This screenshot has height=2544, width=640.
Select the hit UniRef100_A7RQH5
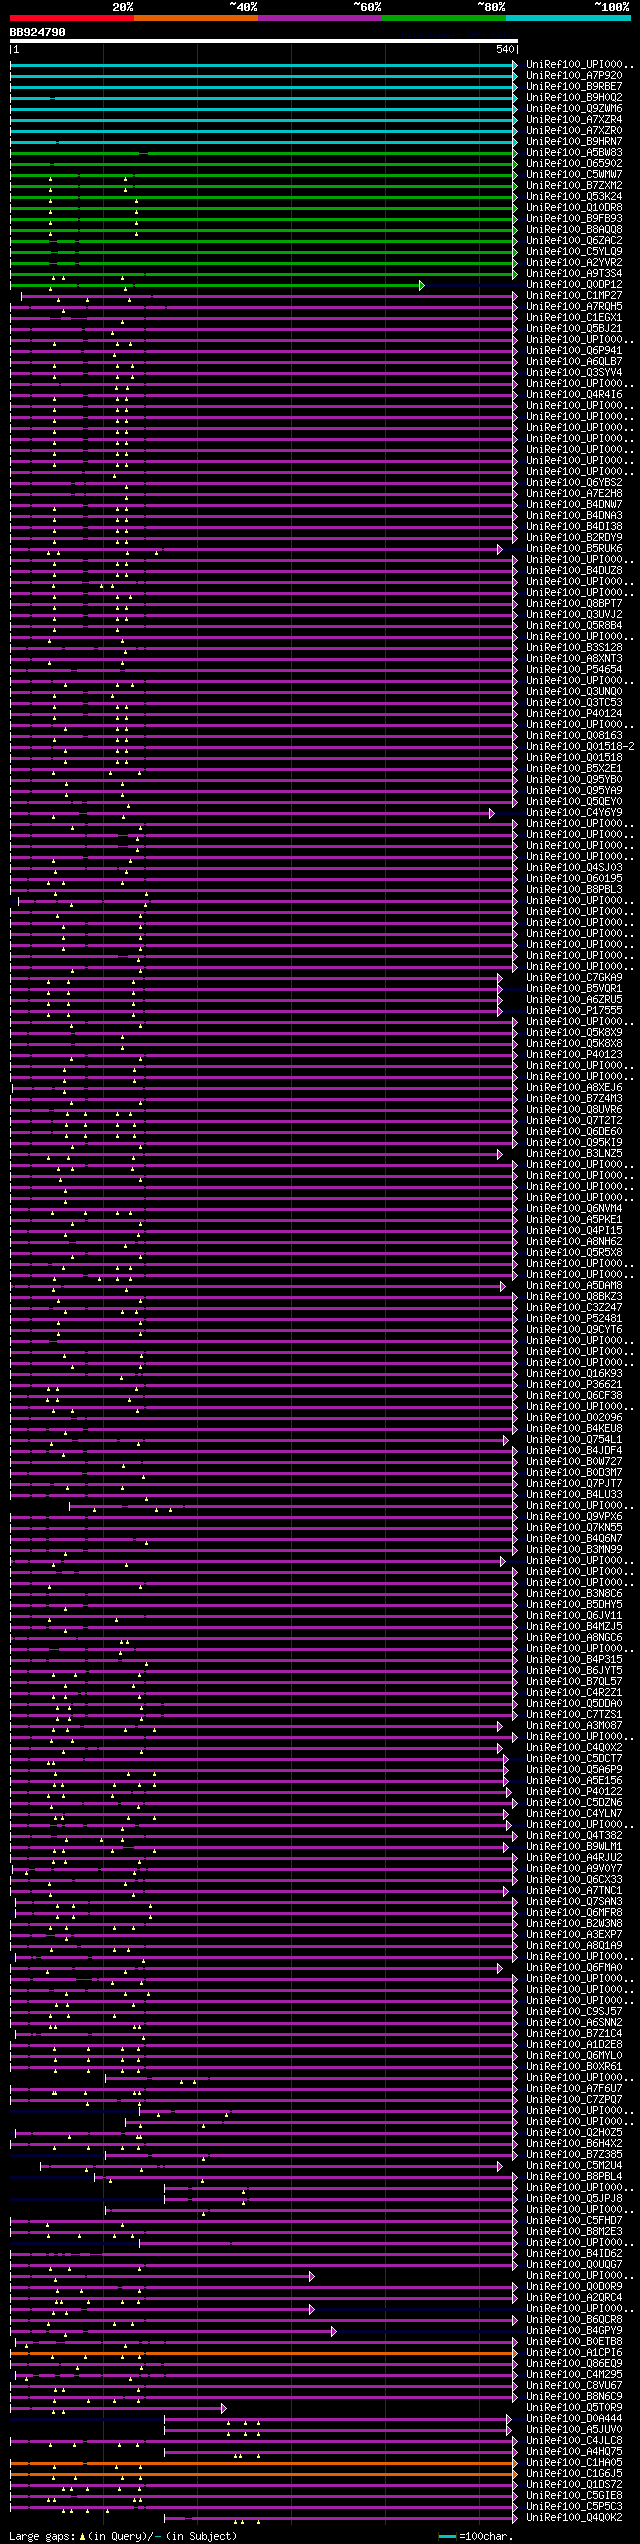[x=574, y=307]
